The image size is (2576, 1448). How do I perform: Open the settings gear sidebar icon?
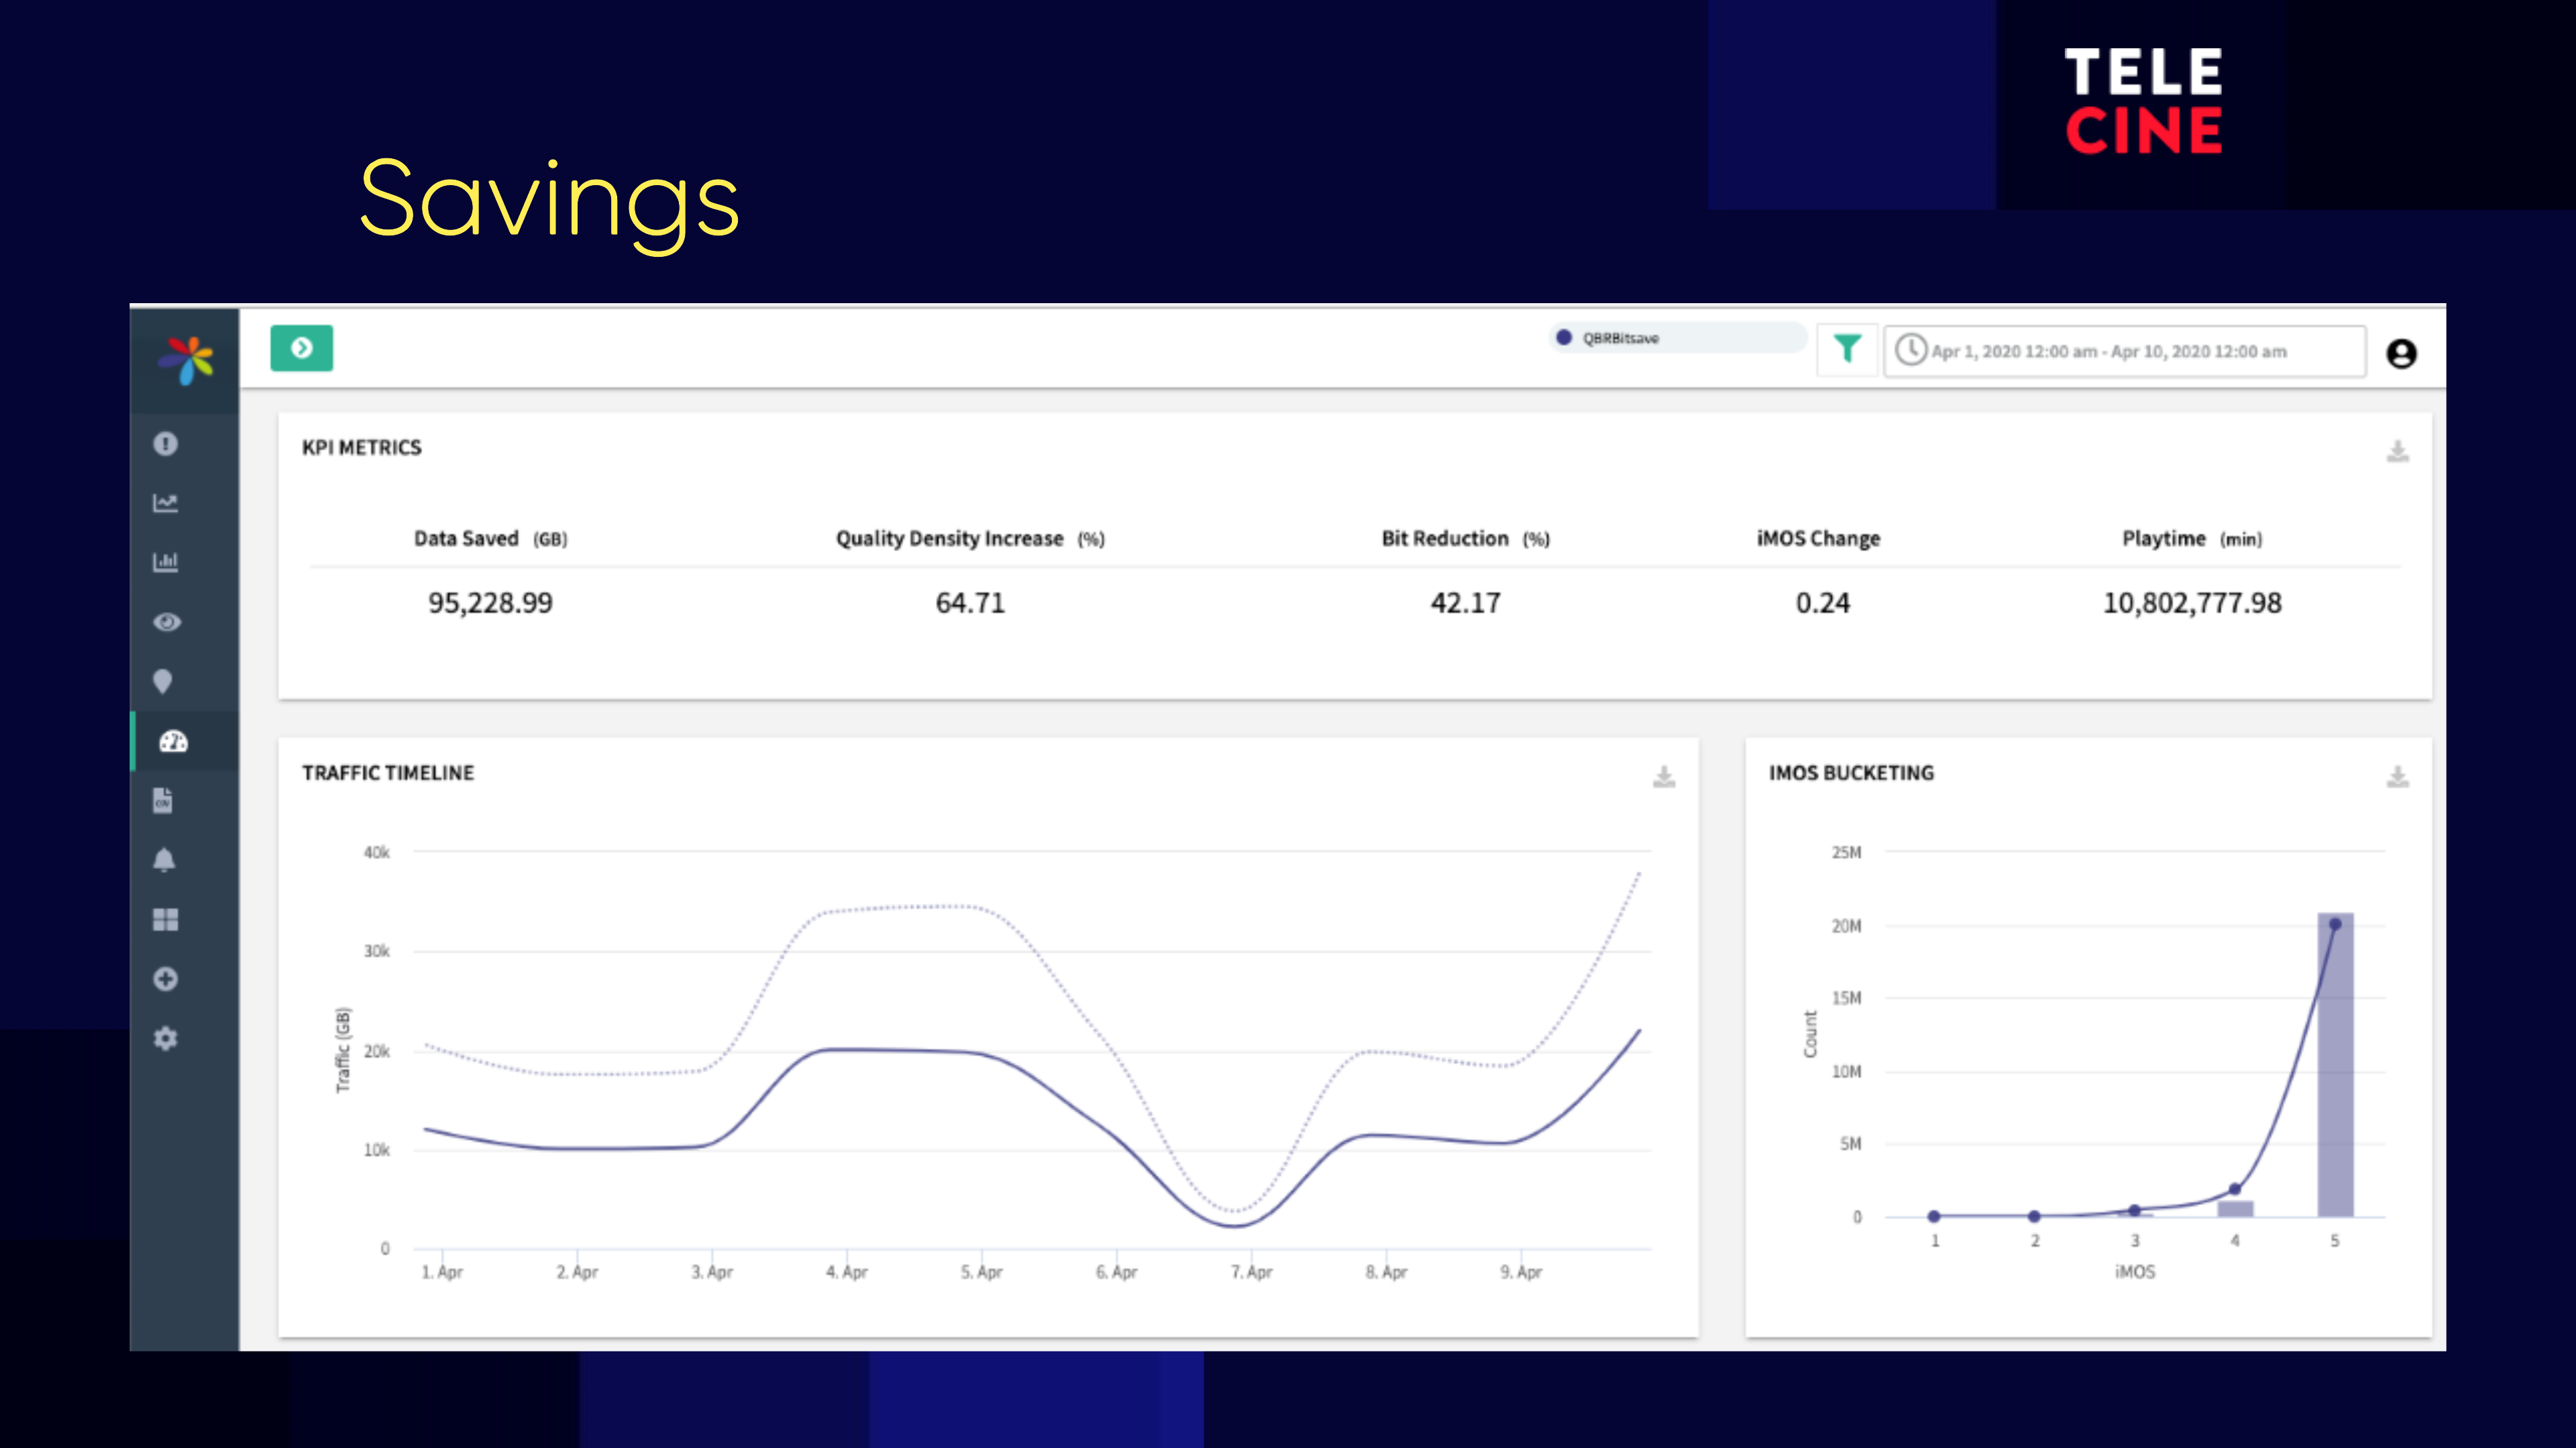166,1039
